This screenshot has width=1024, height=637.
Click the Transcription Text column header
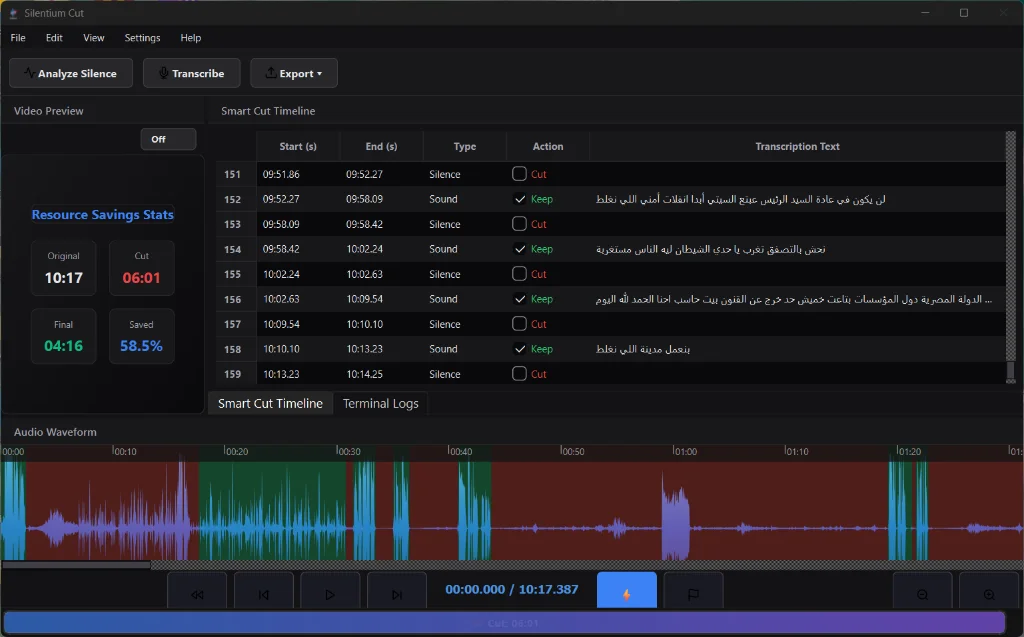(x=797, y=146)
